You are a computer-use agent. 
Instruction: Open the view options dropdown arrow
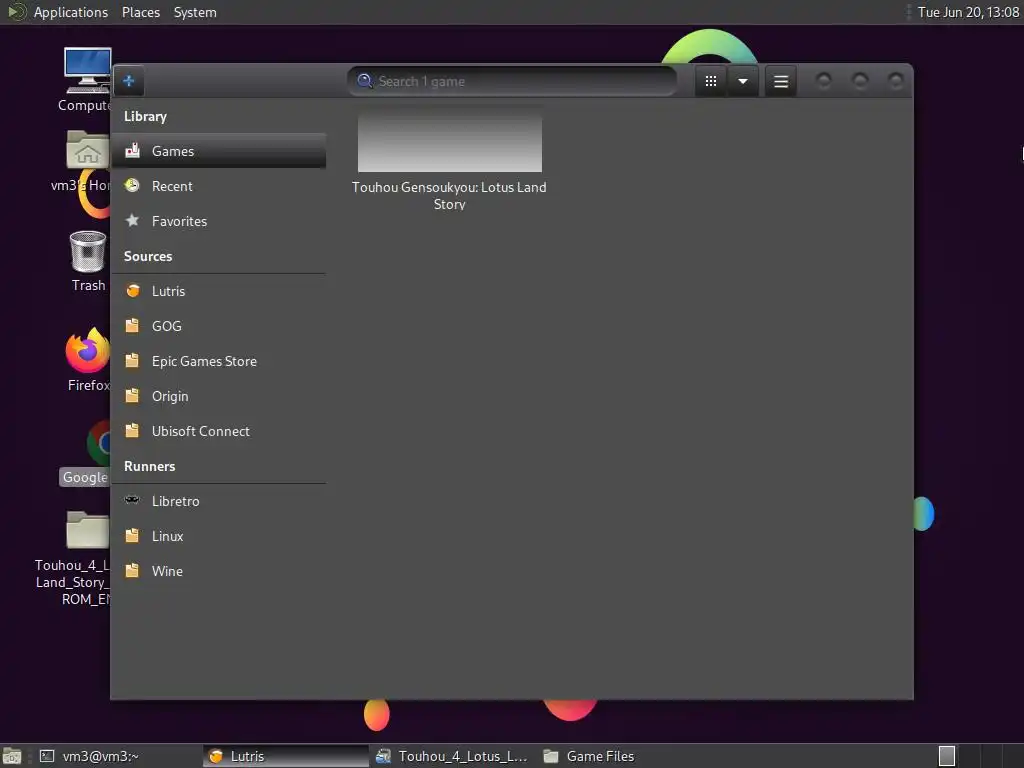tap(743, 82)
